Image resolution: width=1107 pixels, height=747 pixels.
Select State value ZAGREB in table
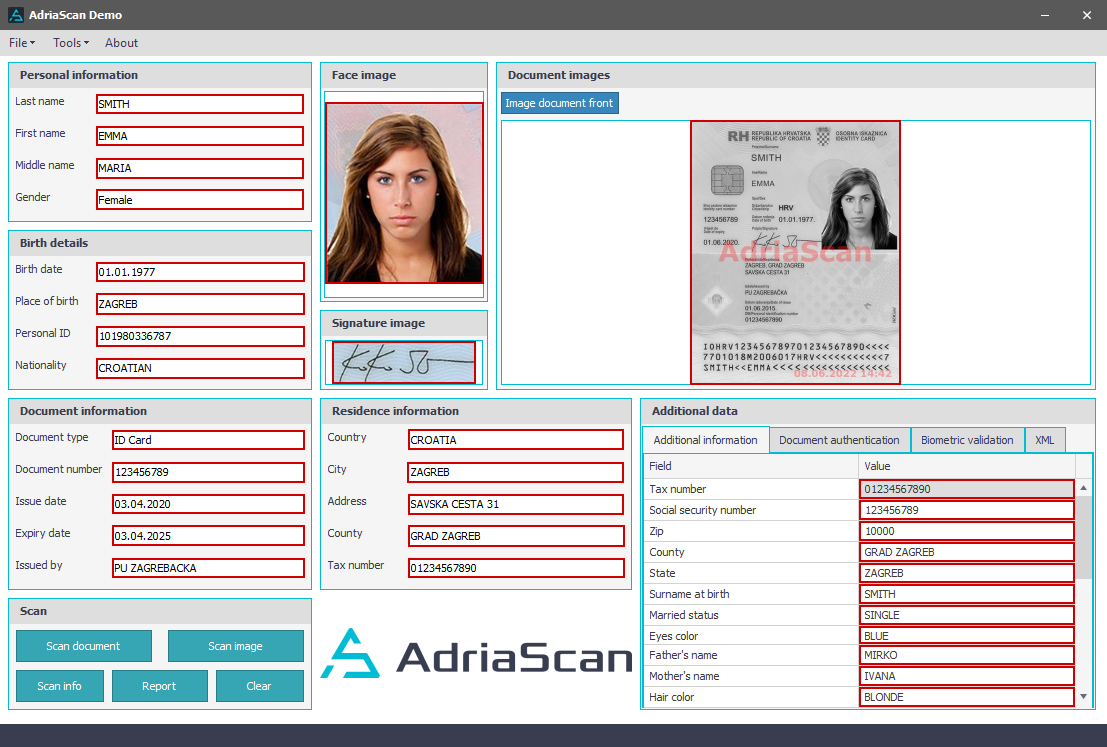[967, 573]
